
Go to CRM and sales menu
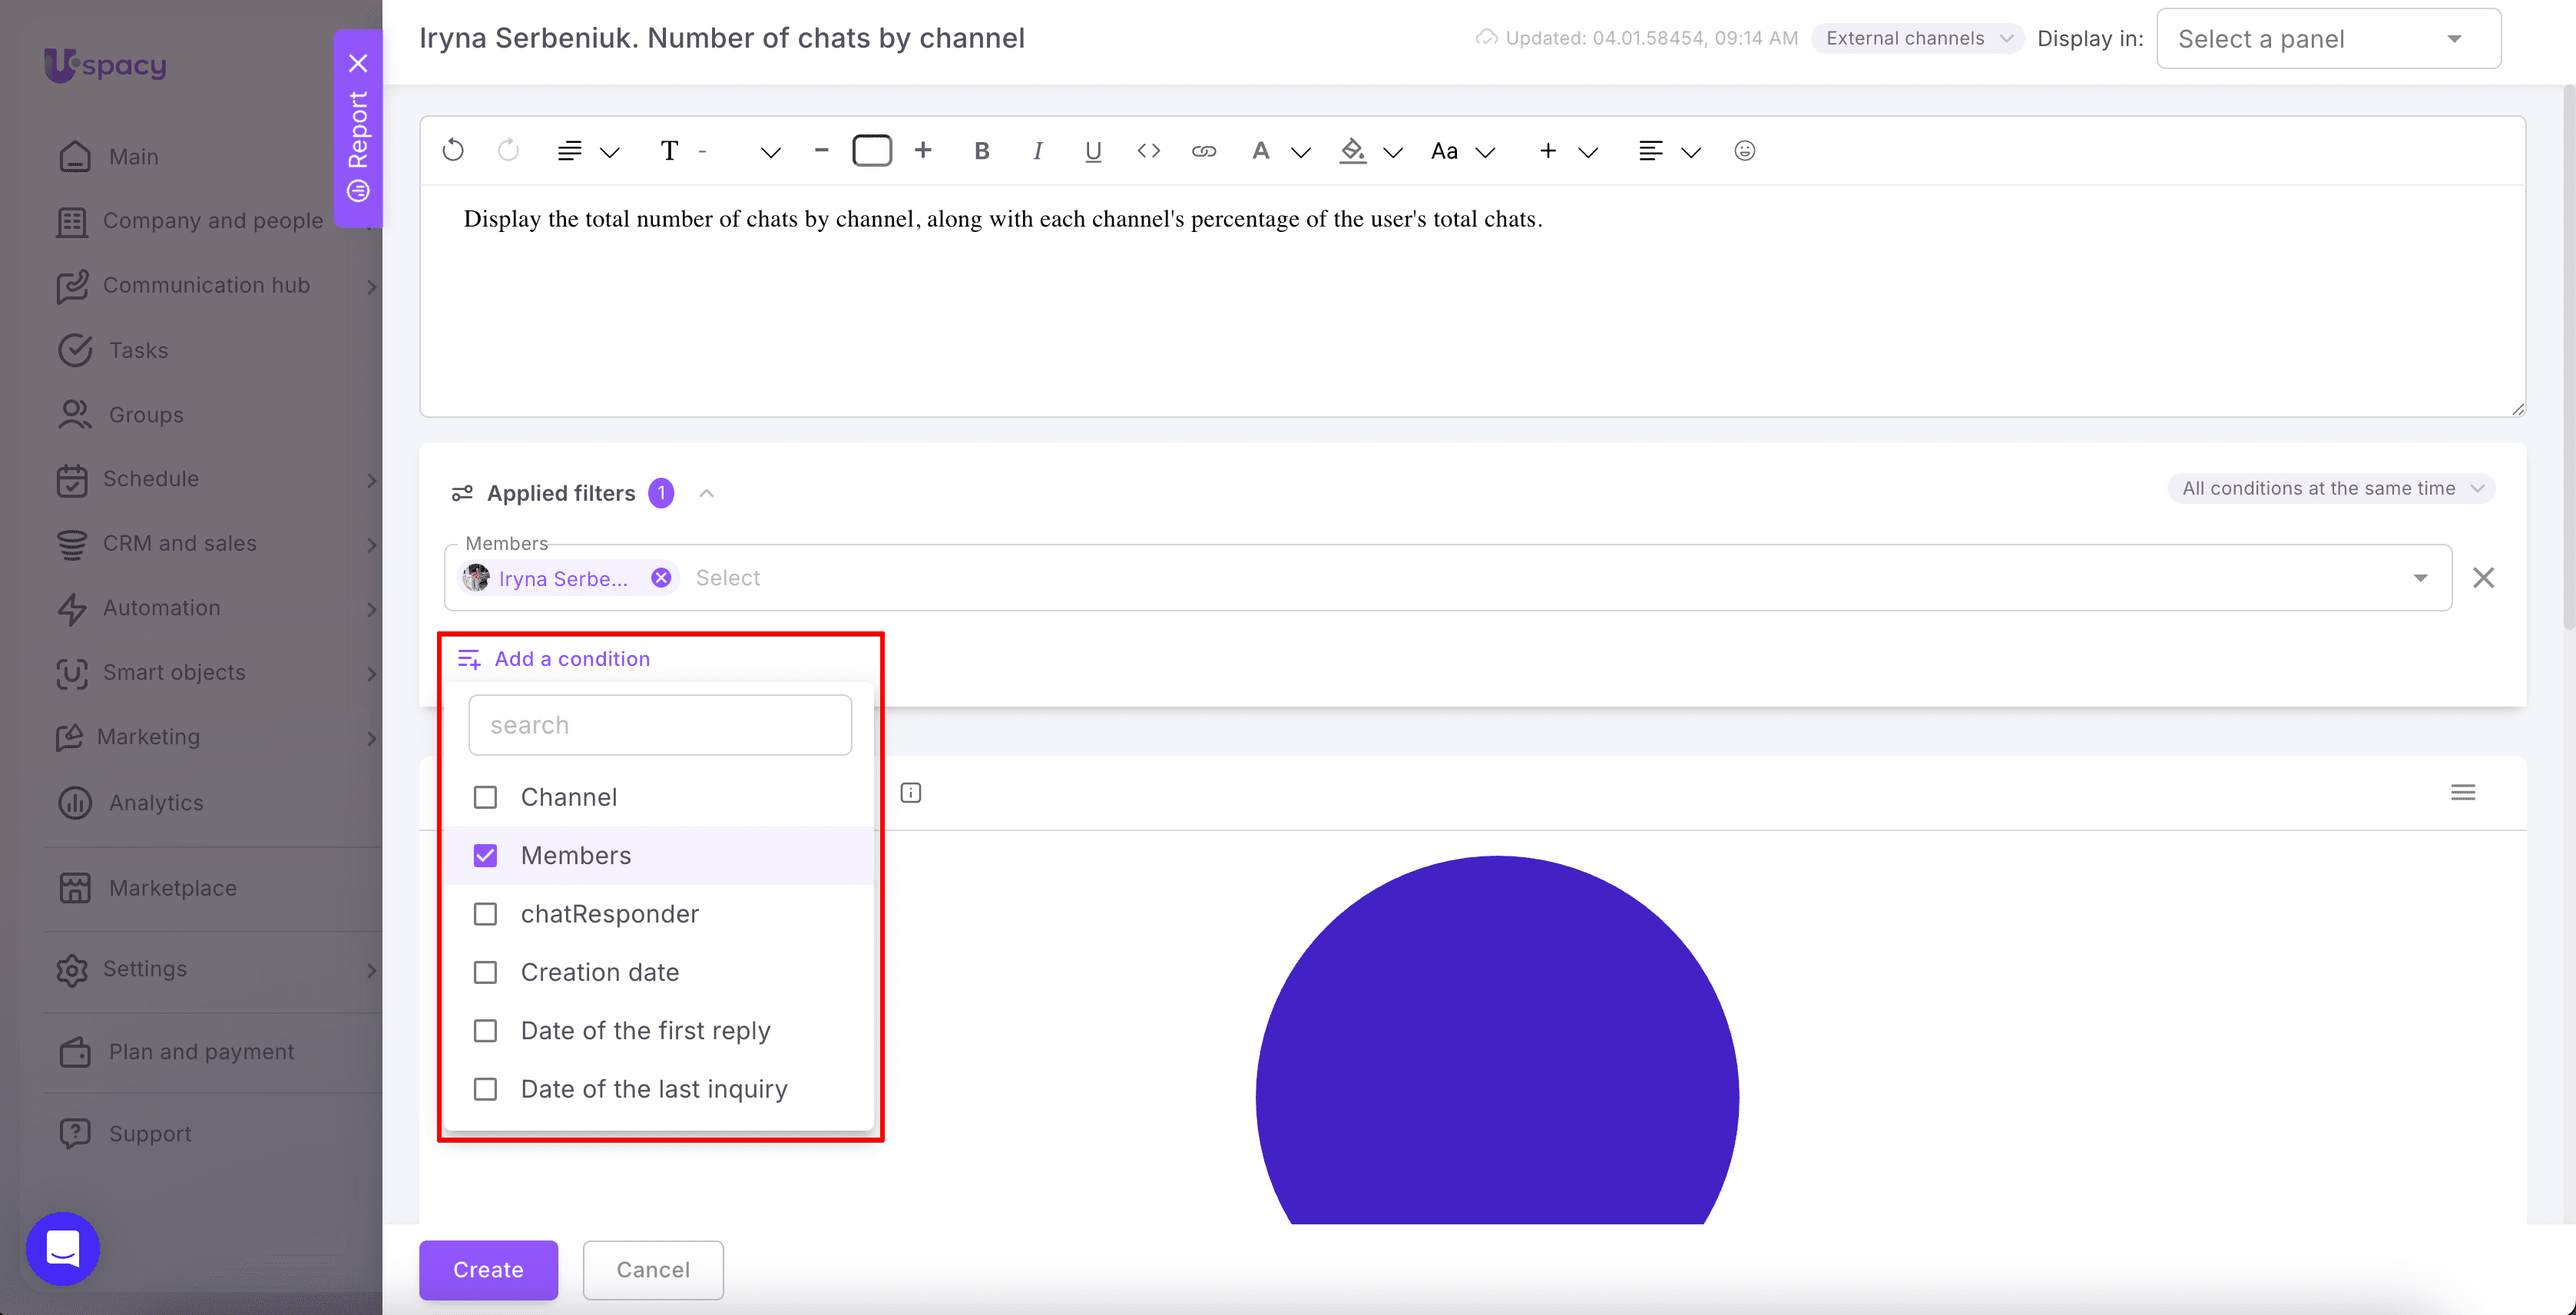click(180, 543)
